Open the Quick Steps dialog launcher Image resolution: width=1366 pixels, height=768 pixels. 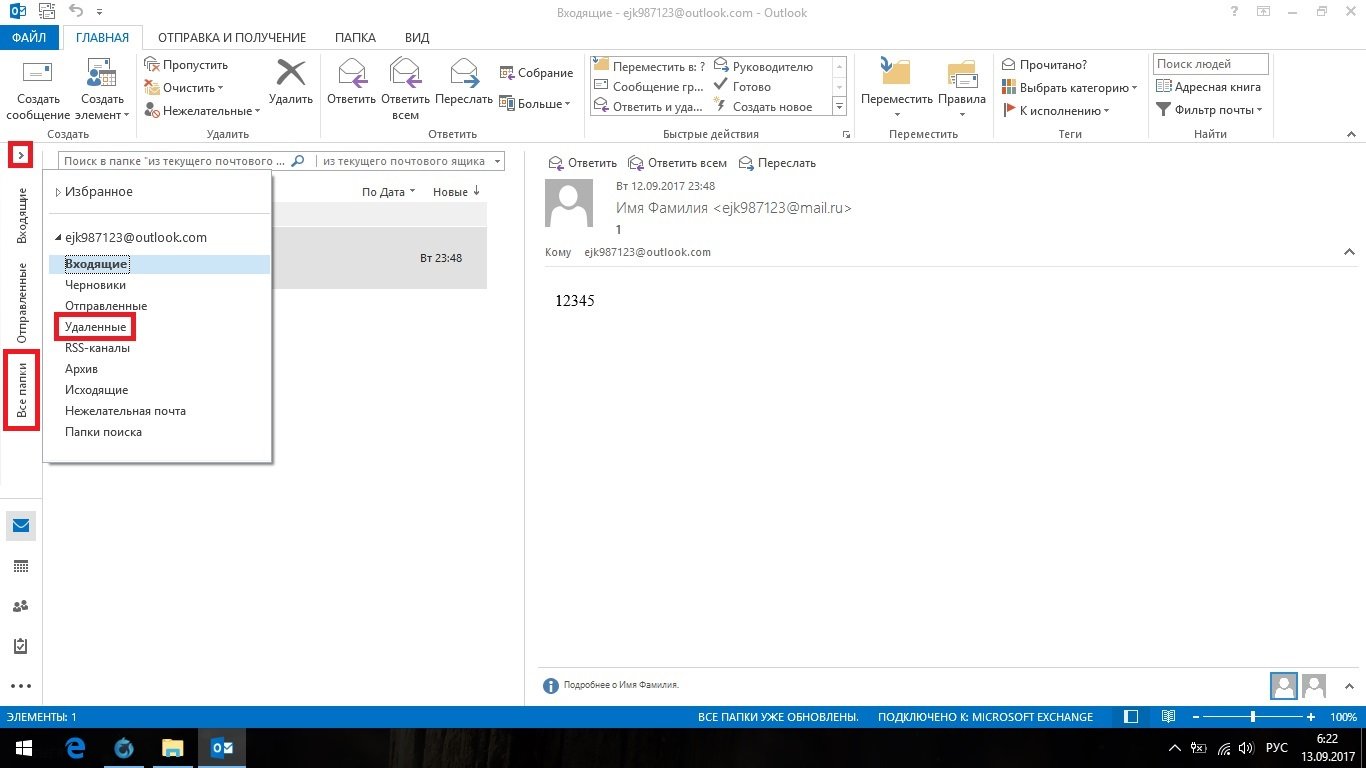click(x=846, y=134)
